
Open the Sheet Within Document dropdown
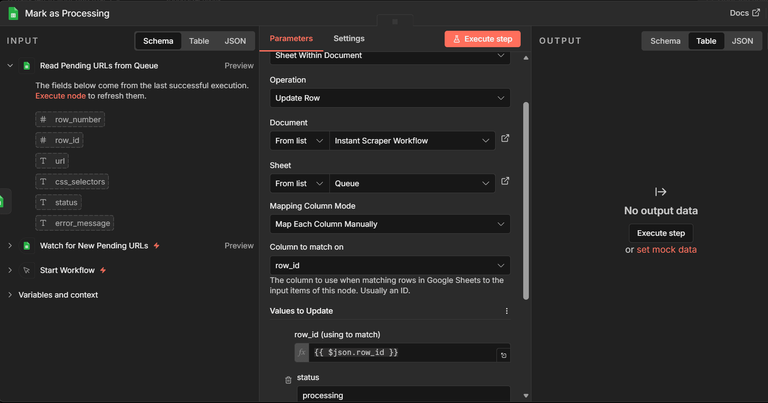390,57
